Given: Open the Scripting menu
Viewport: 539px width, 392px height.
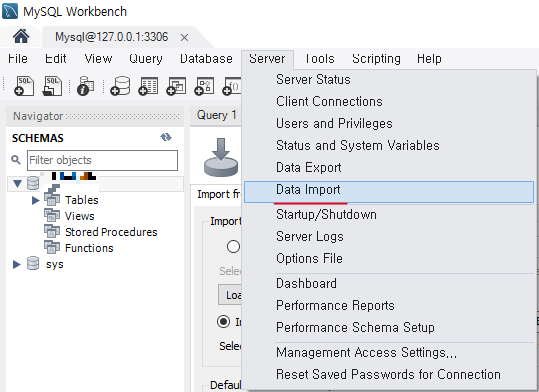Looking at the screenshot, I should coord(376,59).
